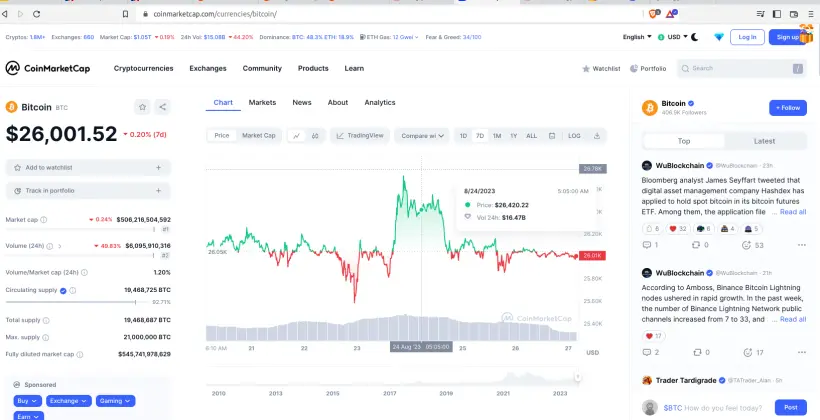The height and width of the screenshot is (420, 820).
Task: Switch to the Analytics tab
Action: 380,103
